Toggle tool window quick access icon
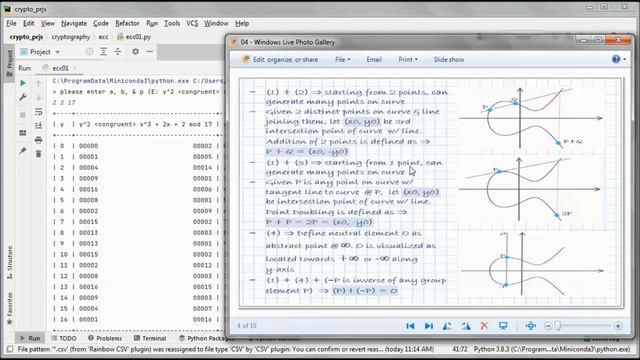This screenshot has height=360, width=640. [10, 349]
